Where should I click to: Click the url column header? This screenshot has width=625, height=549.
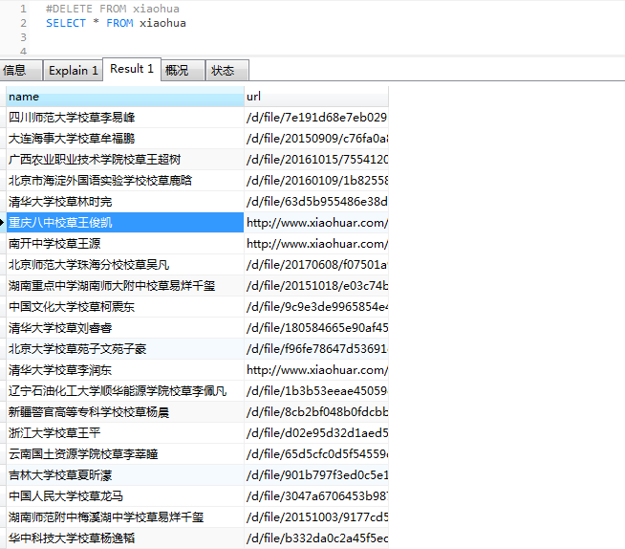click(316, 96)
